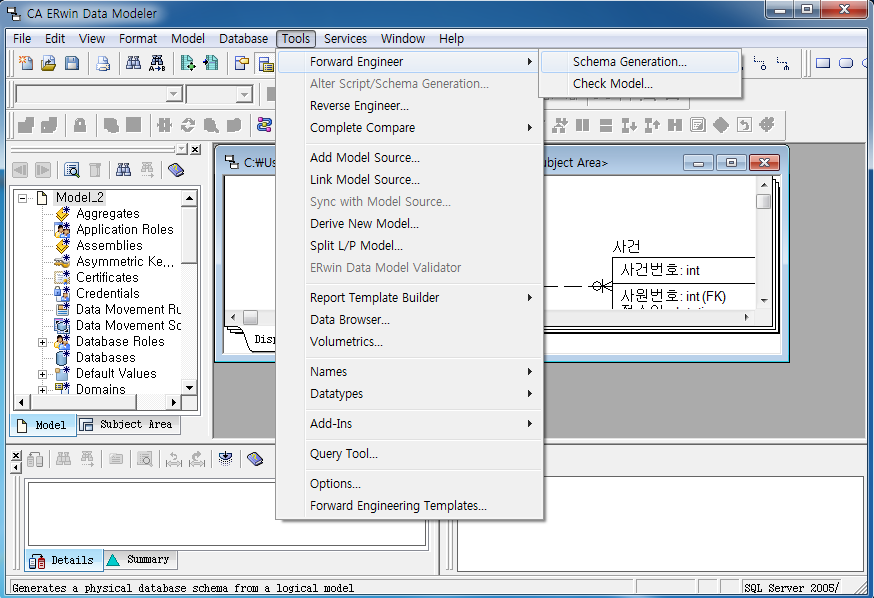Screen dimensions: 874x598
Task: Open Query Tool from Tools menu
Action: coord(410,454)
